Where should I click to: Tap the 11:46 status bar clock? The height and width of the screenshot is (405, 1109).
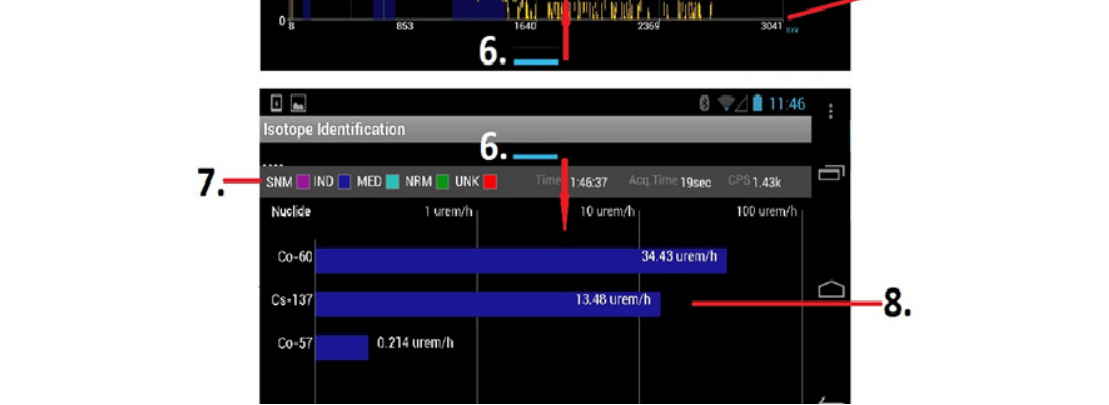tap(786, 104)
